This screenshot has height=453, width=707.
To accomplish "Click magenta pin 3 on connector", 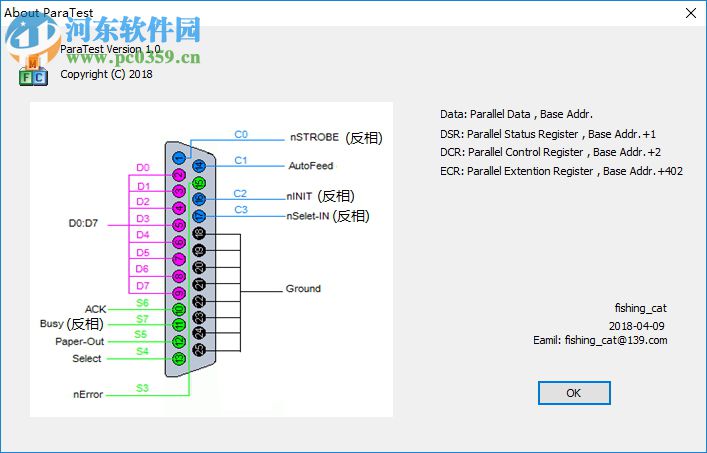I will click(179, 192).
